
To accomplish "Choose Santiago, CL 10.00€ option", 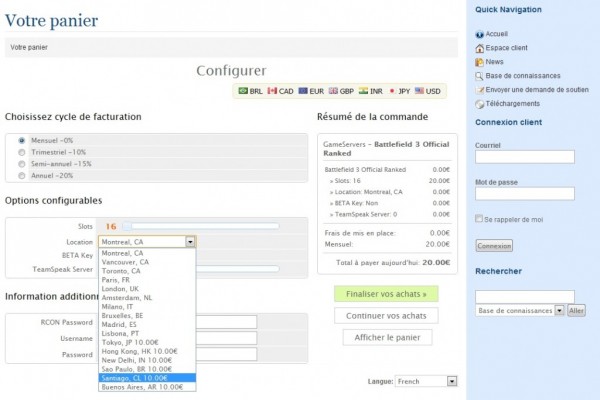I will coord(147,378).
